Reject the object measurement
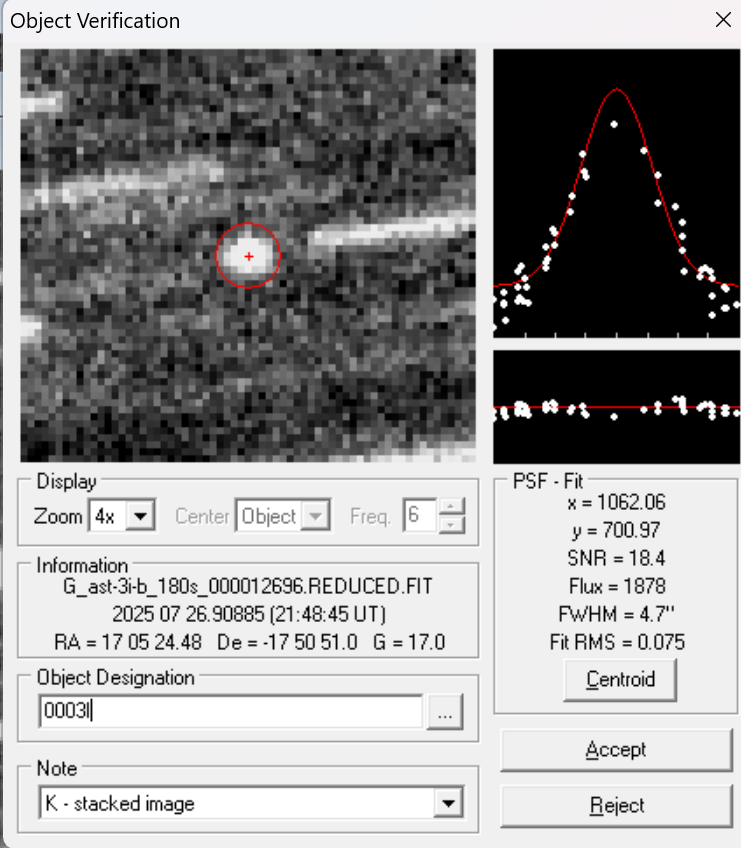The width and height of the screenshot is (741, 848). 616,805
